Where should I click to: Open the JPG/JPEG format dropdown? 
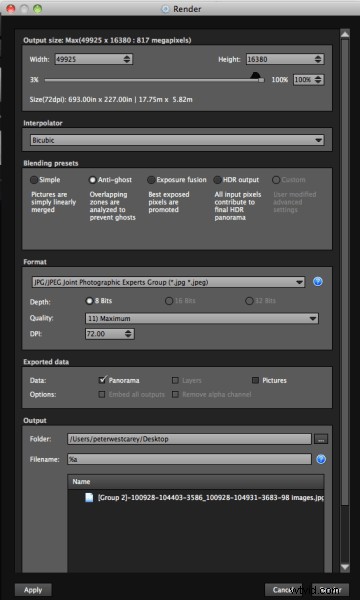tap(168, 282)
